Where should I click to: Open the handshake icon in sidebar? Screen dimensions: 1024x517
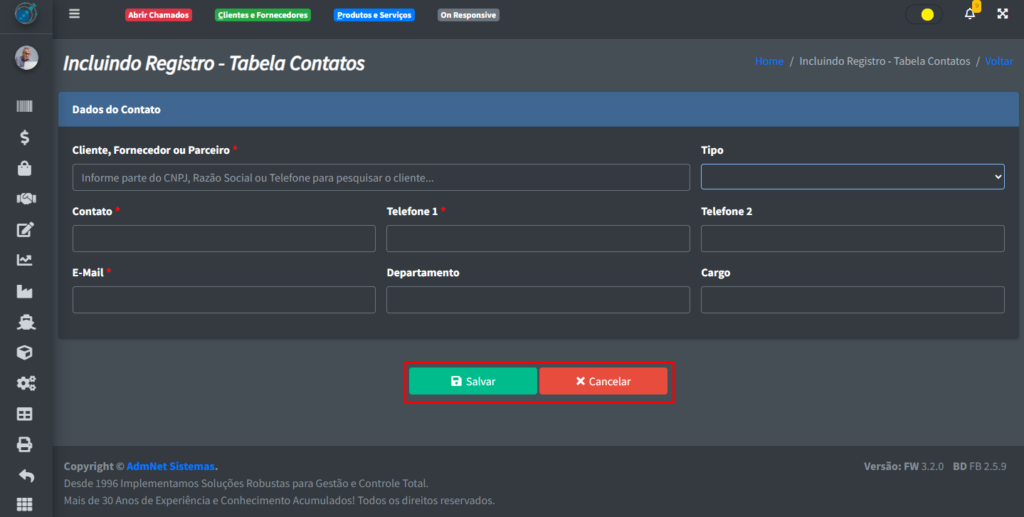25,199
